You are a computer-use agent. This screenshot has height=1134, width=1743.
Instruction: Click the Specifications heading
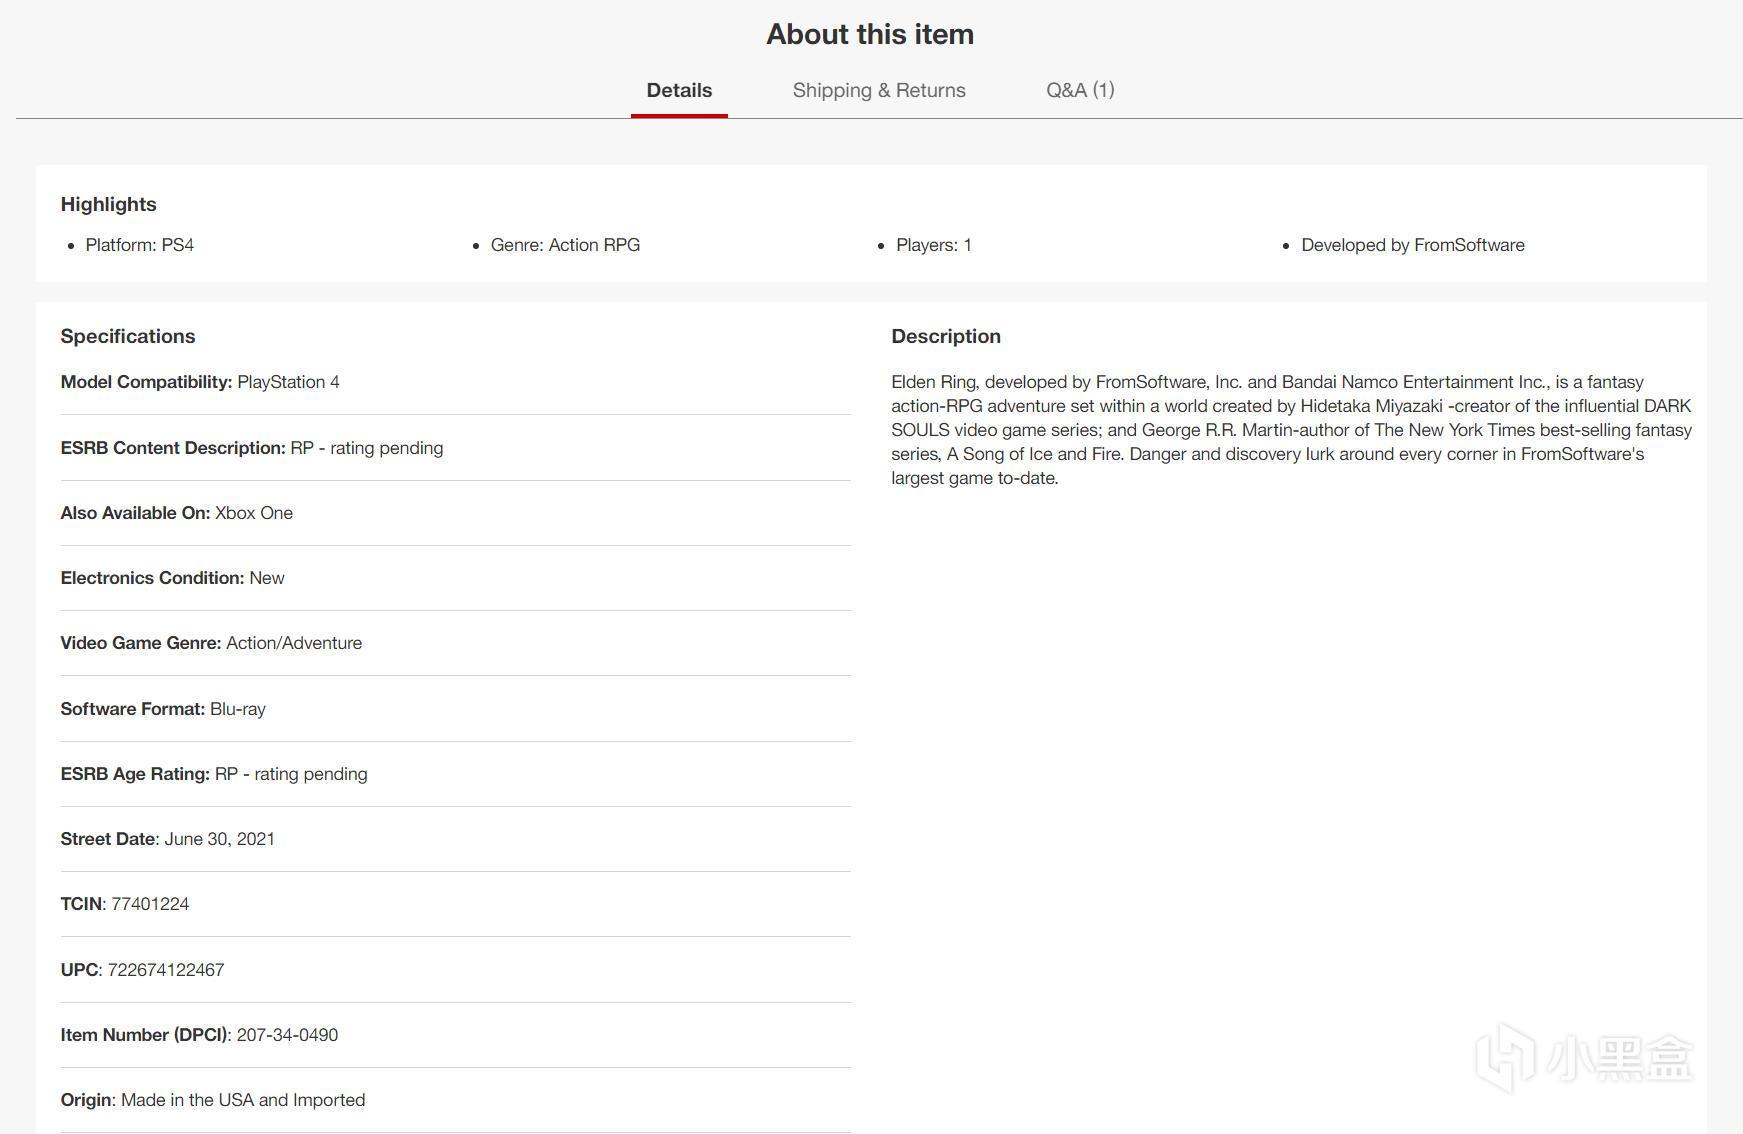coord(128,336)
